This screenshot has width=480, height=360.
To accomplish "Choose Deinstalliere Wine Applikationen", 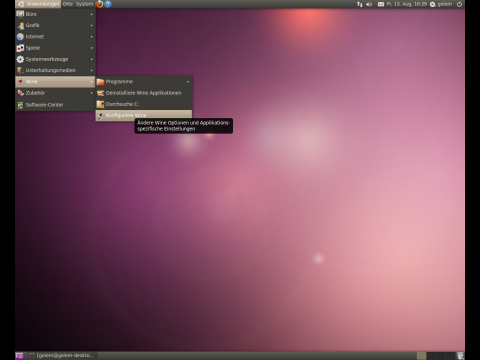I will pos(144,93).
